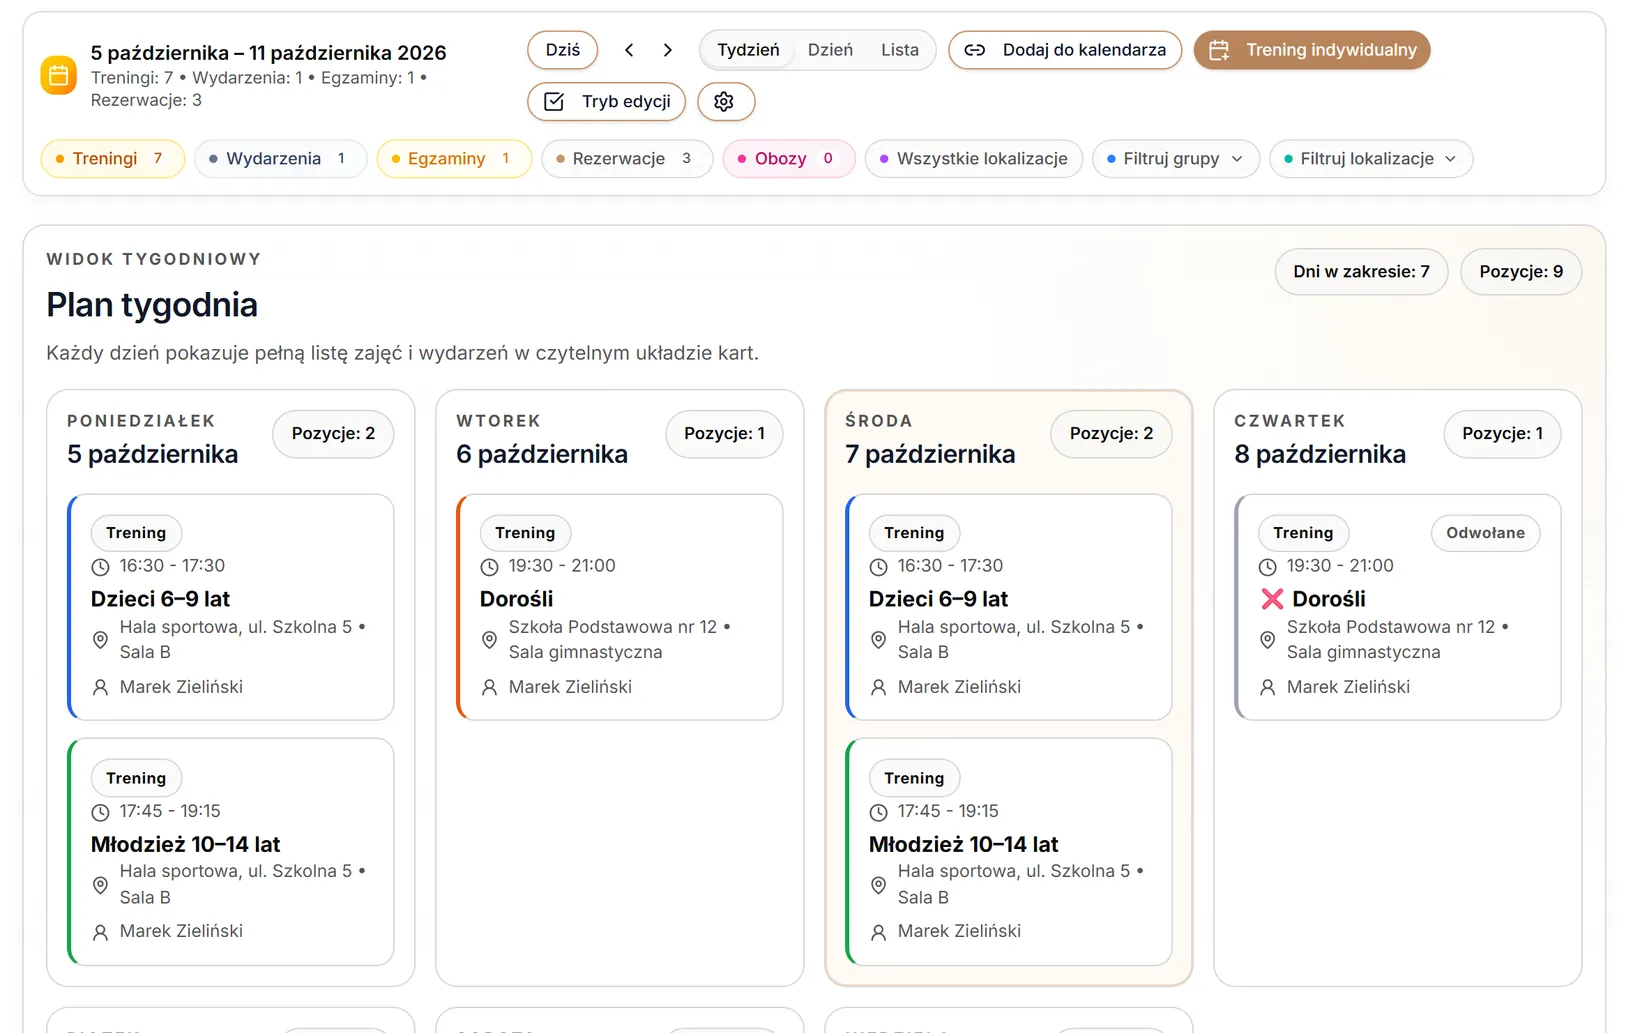Click the Dni w zakresie: 7 badge
Screen dimensions: 1640x1033
[x=1361, y=272]
